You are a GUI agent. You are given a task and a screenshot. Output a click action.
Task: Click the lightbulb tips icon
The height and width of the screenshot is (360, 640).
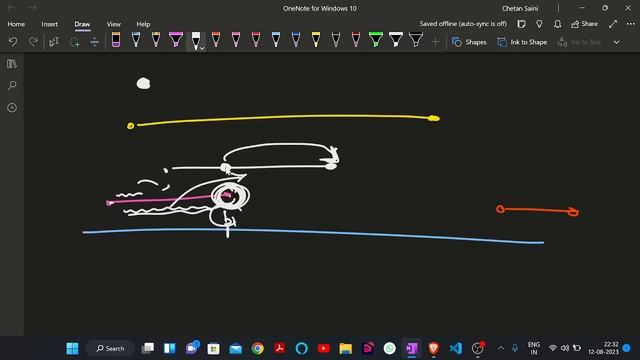pyautogui.click(x=539, y=24)
